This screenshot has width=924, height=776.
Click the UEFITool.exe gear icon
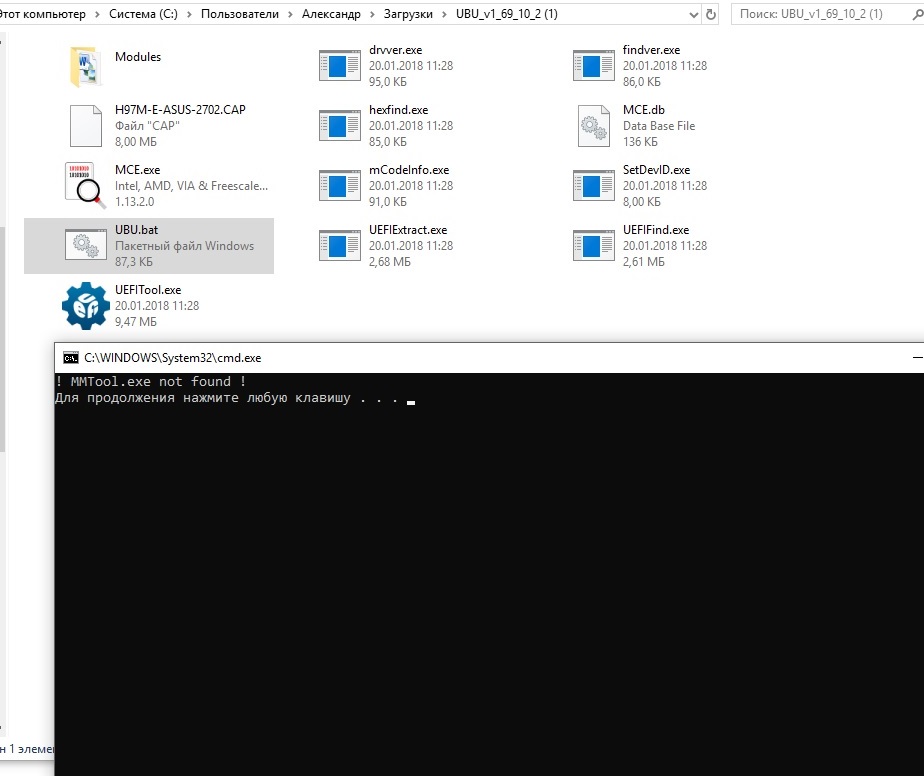(85, 305)
